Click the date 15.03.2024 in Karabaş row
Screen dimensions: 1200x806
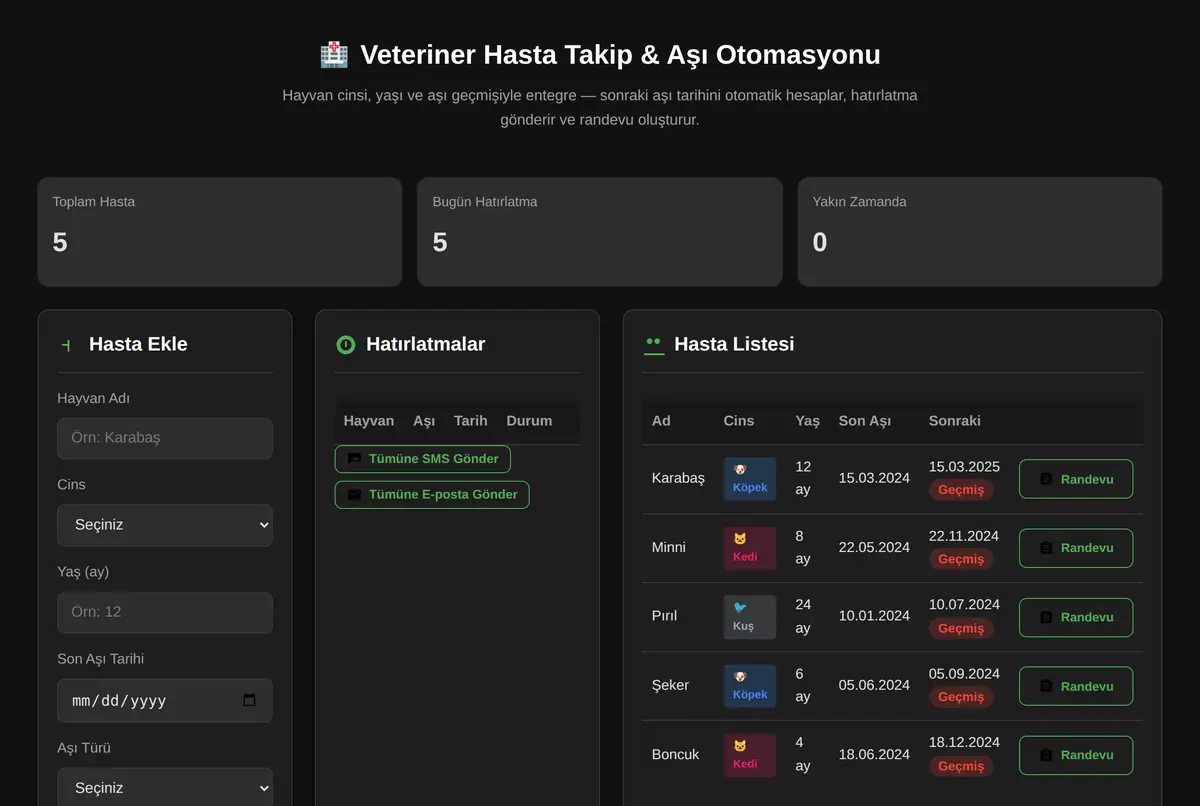coord(874,478)
